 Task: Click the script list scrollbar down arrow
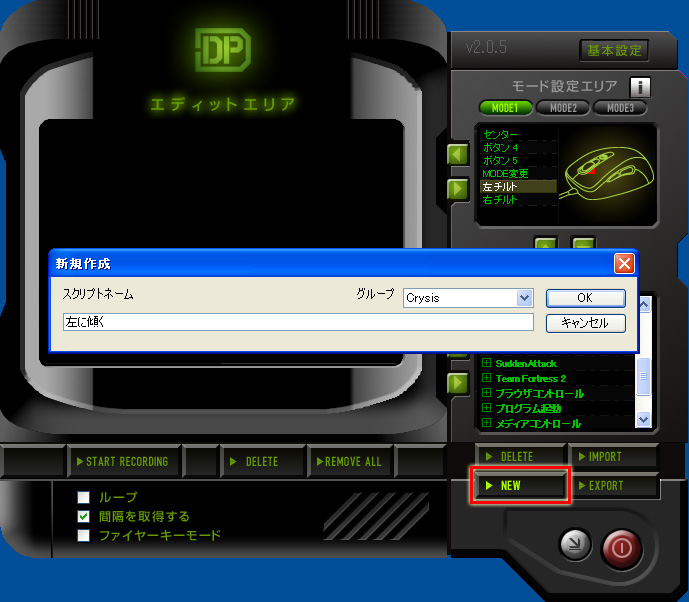(x=644, y=421)
